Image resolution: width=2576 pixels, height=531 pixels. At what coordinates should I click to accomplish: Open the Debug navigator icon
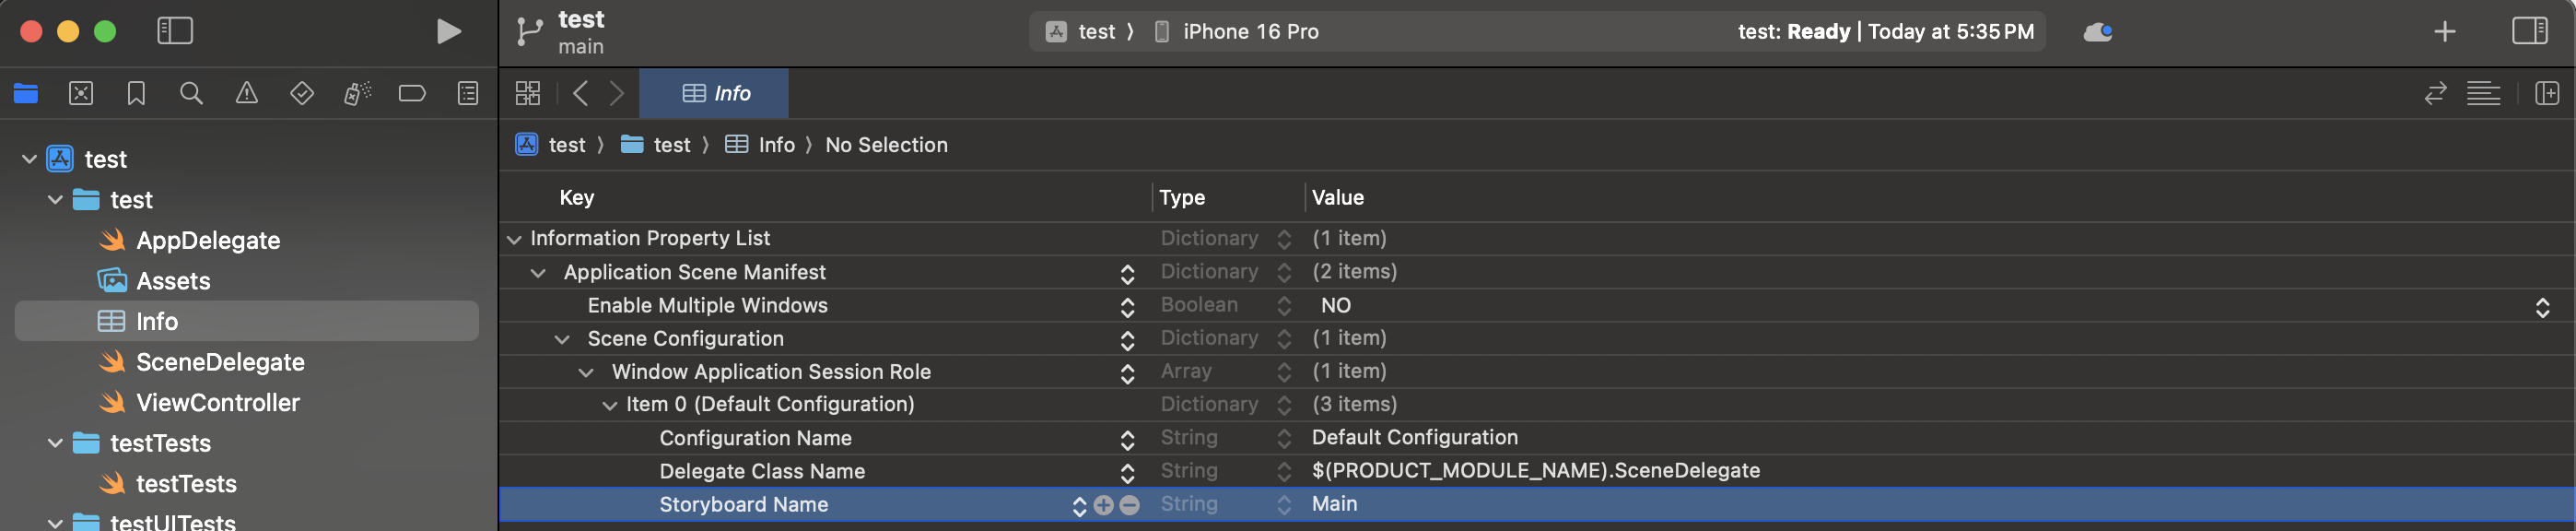(x=356, y=93)
